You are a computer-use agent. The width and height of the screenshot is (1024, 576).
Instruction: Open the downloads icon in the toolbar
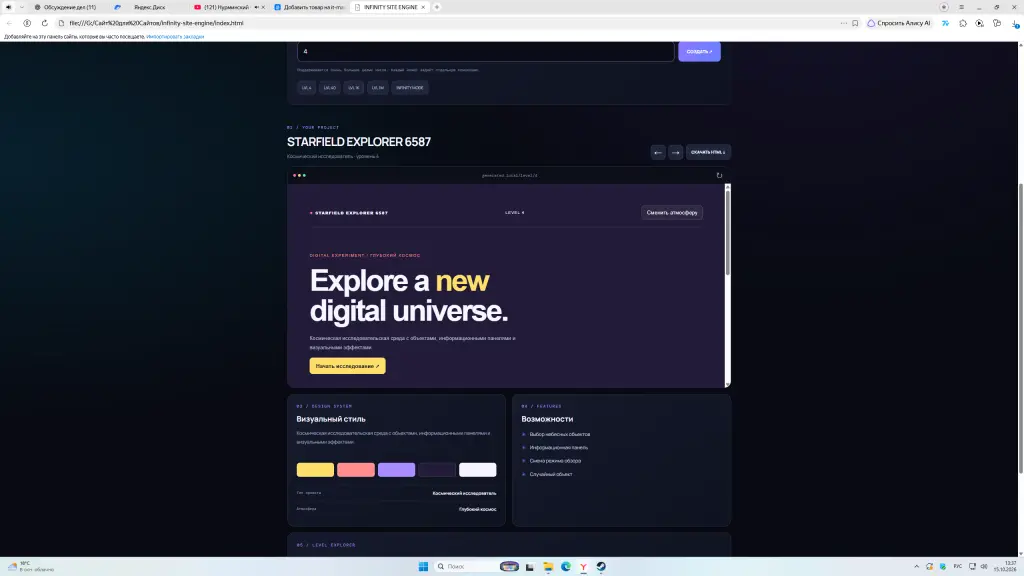[1015, 23]
